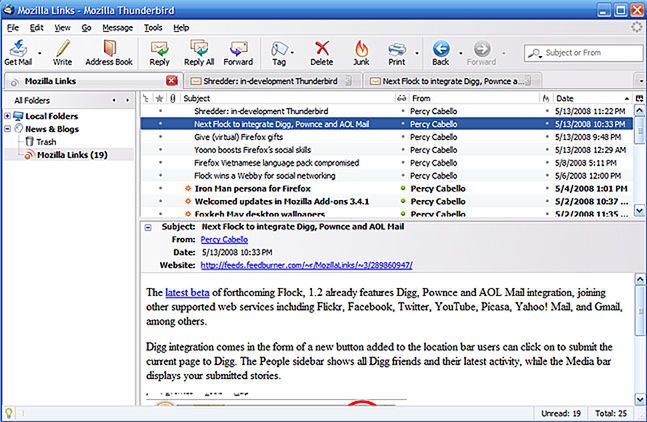Viewport: 647px width, 422px height.
Task: Open the tab list dropdown arrow
Action: tap(641, 81)
